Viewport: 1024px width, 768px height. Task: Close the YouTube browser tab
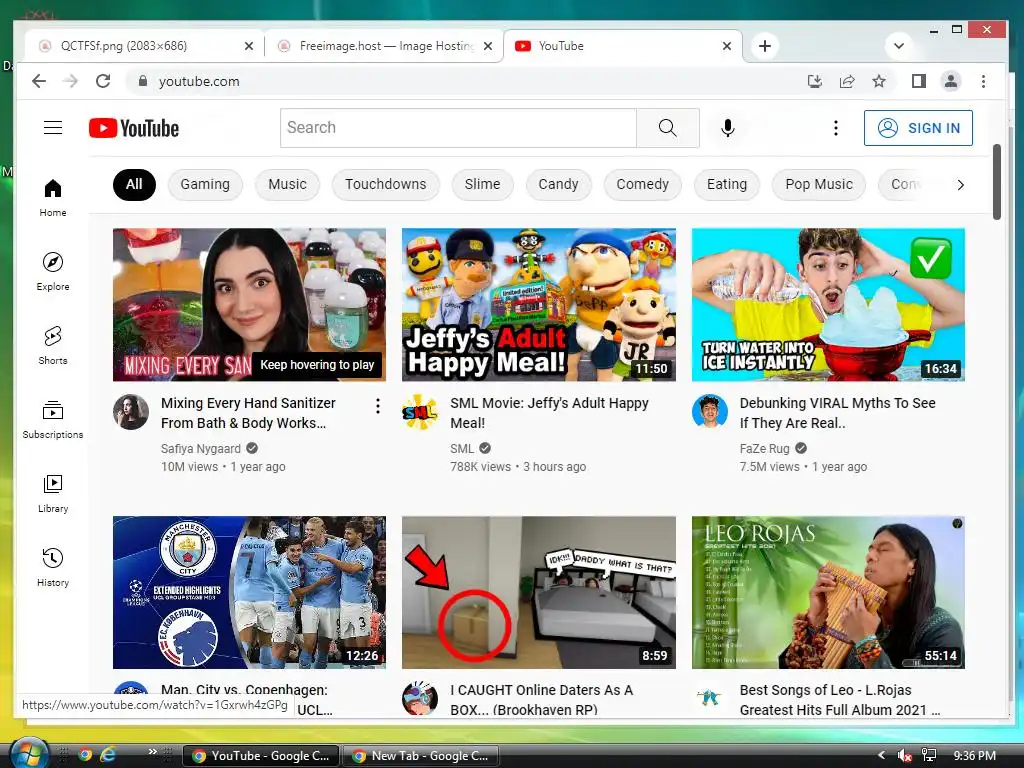[727, 46]
